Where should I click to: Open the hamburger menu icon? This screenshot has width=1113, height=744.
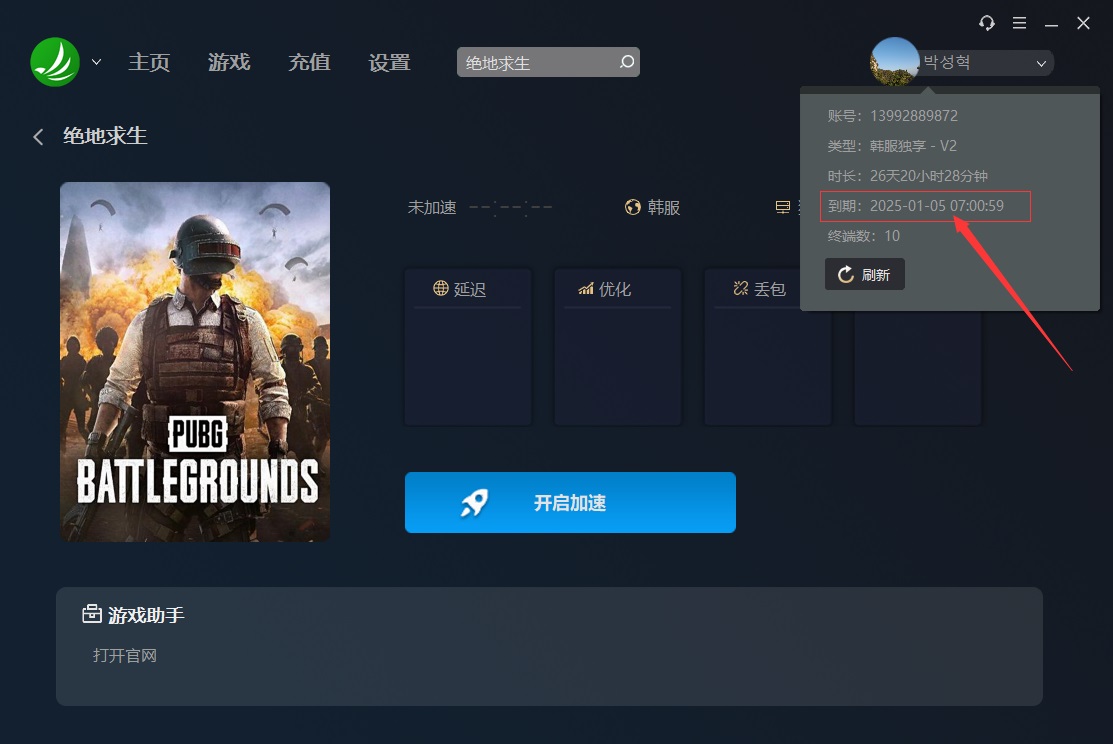click(1019, 23)
